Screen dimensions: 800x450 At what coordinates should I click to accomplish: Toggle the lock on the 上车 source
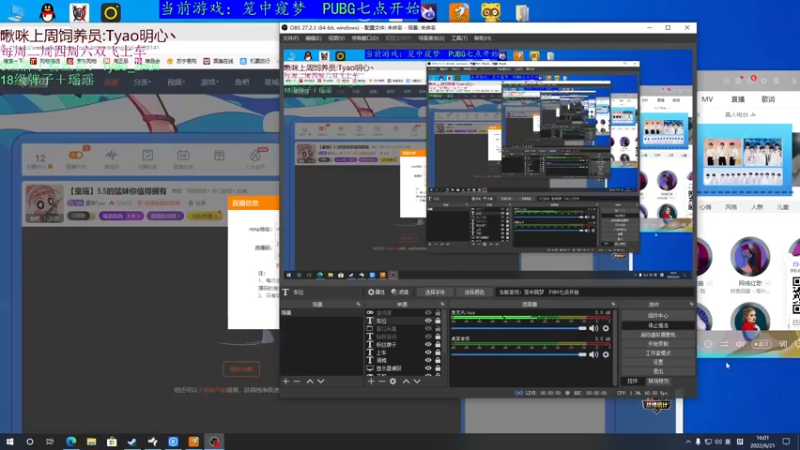point(438,352)
